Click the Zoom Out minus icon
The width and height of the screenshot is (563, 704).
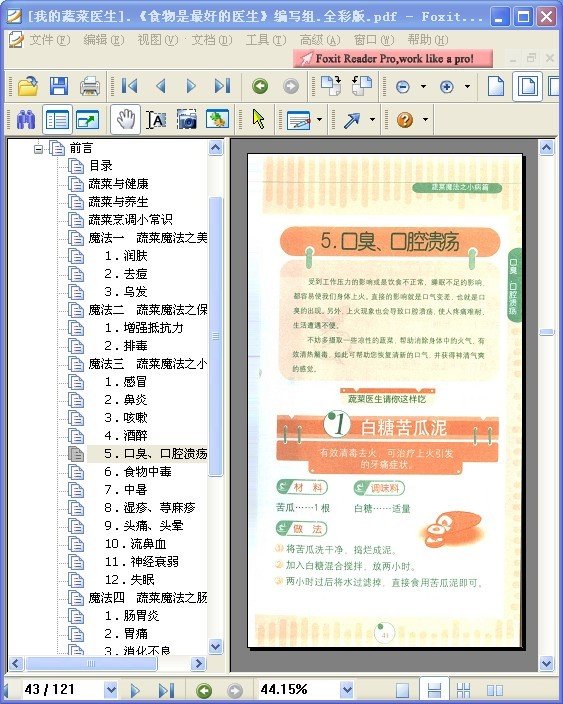(x=403, y=86)
